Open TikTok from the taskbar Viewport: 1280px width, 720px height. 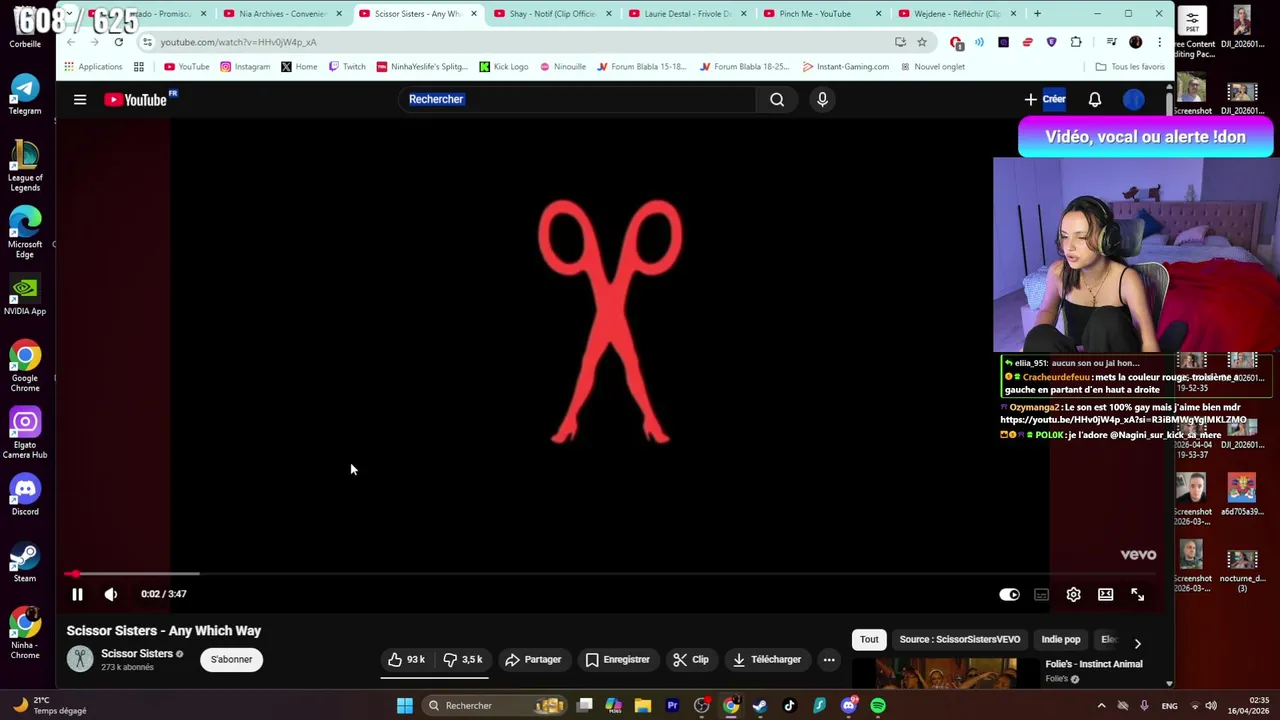(789, 706)
